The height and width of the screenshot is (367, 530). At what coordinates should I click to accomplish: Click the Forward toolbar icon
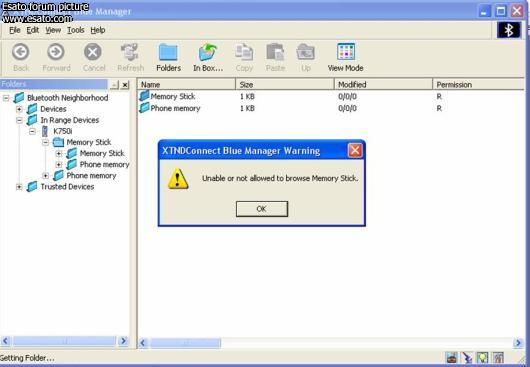coord(56,52)
